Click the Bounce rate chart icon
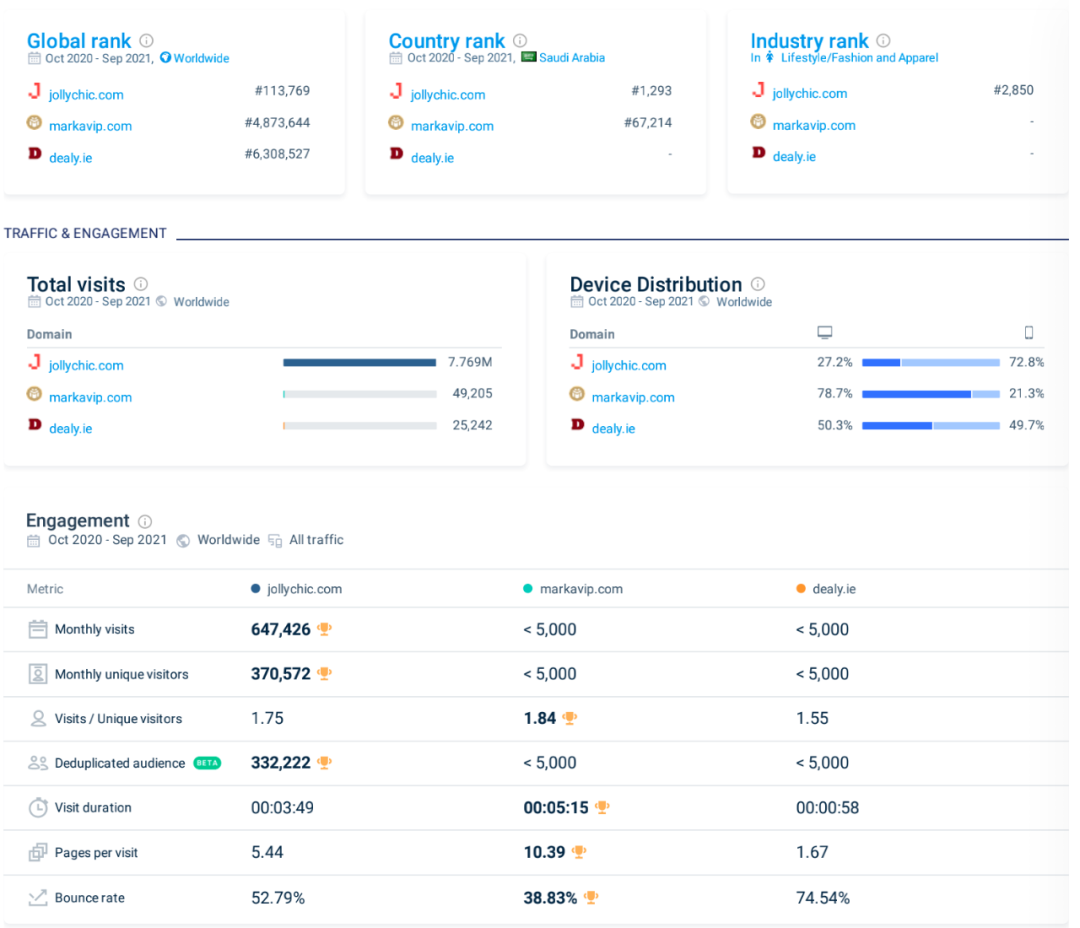1080x928 pixels. point(38,897)
